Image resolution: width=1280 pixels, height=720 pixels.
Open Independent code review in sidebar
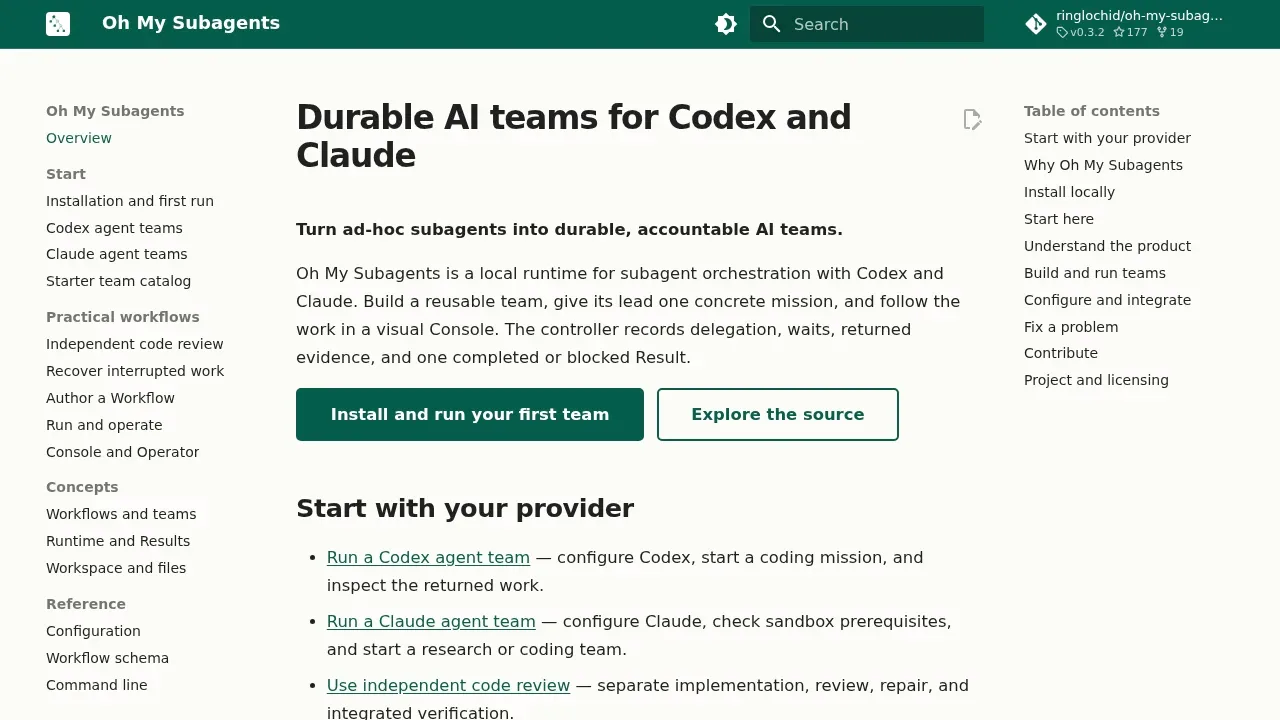(135, 344)
